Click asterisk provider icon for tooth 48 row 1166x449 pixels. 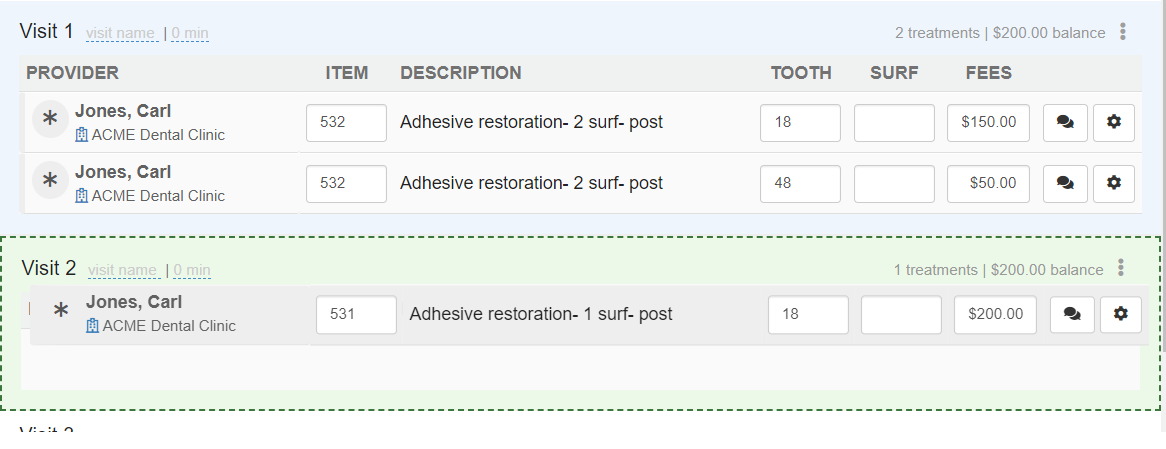point(50,180)
